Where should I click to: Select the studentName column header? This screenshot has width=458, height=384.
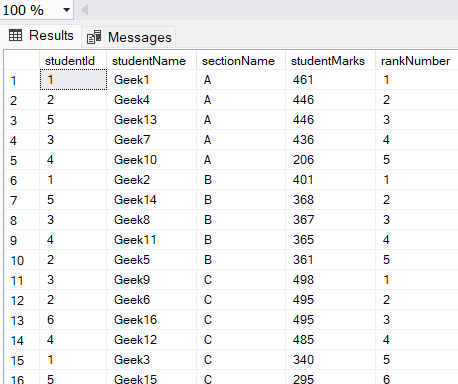tap(152, 61)
